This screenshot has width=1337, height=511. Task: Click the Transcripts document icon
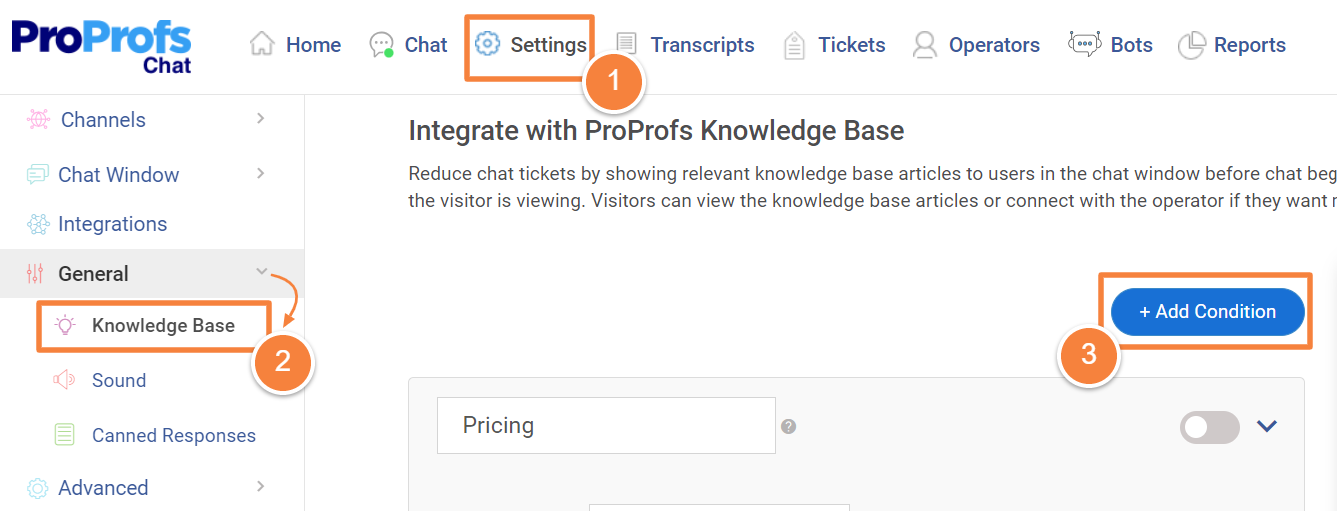[x=626, y=45]
